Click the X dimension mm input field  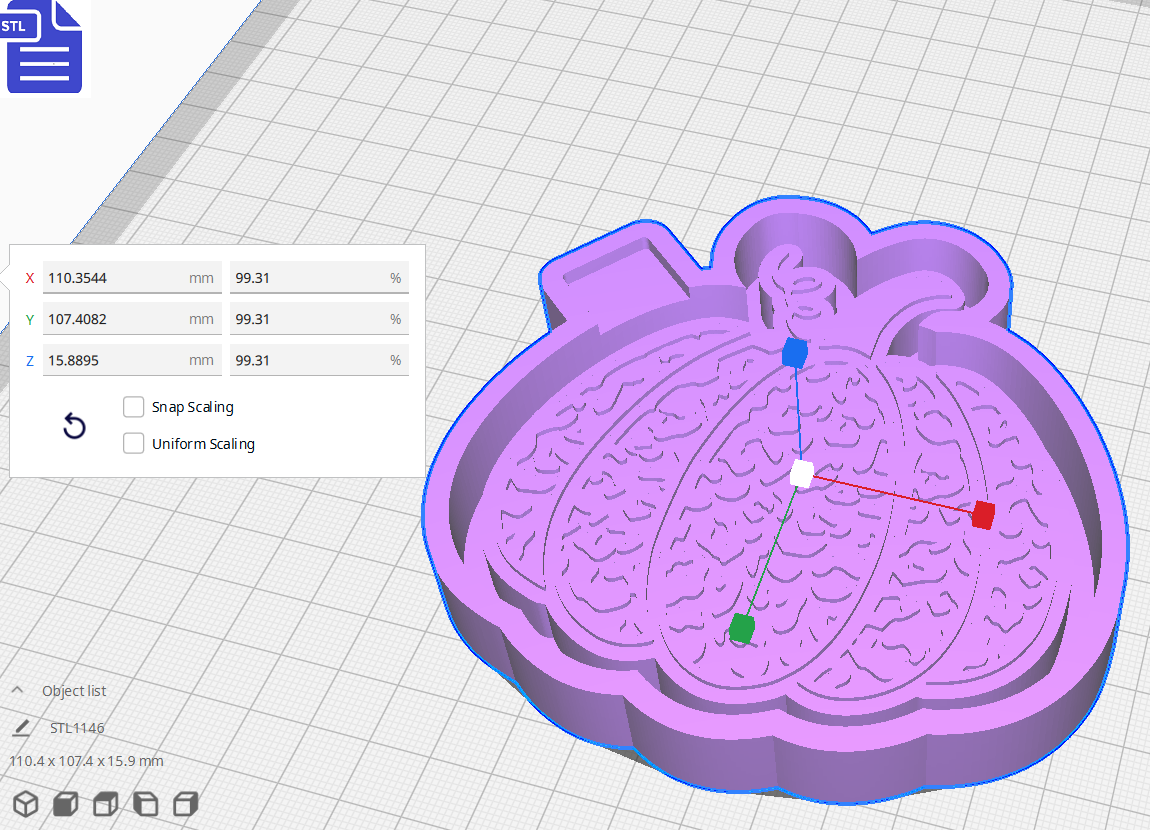[131, 277]
